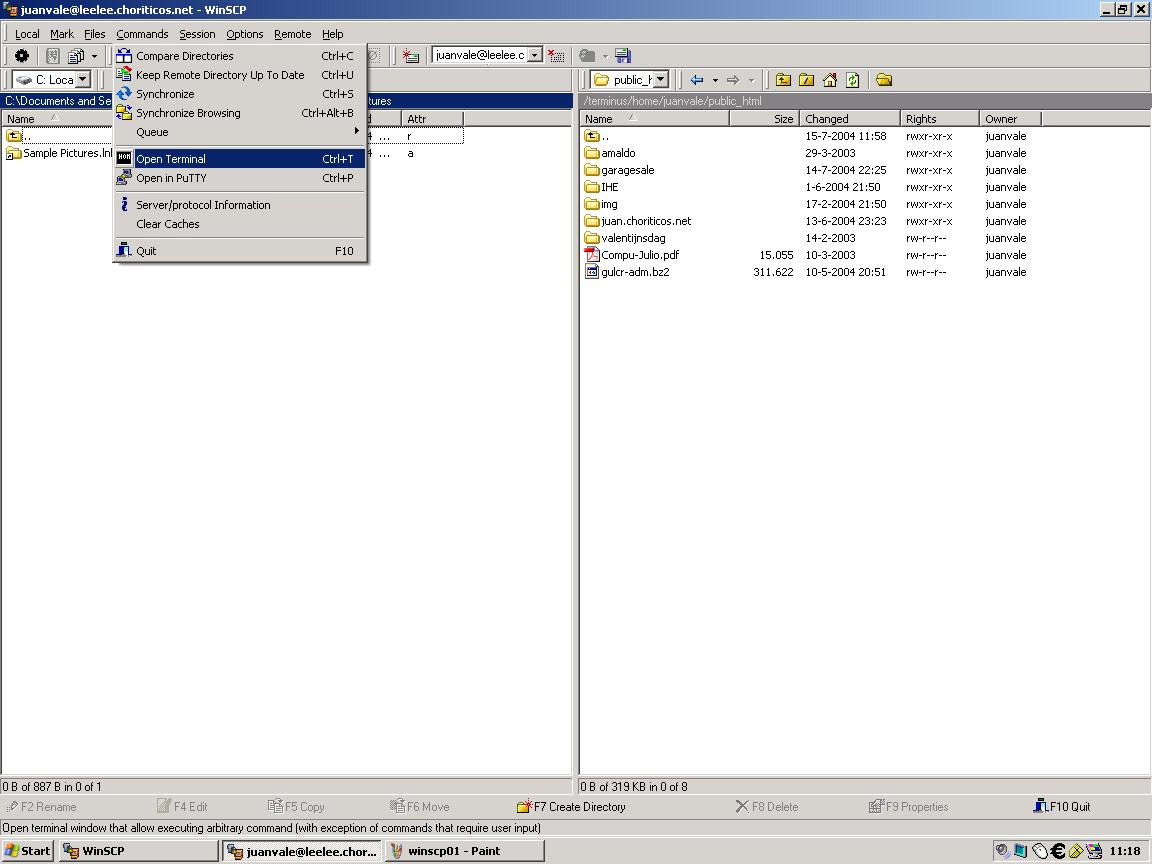
Task: Open the remote public_html directory dropdown
Action: tap(661, 79)
